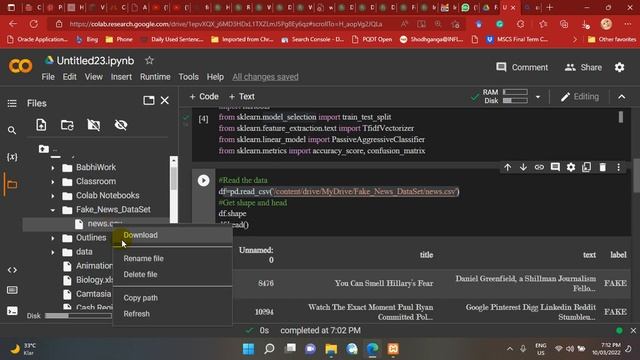
Task: Upload file to session storage icon
Action: (41, 125)
